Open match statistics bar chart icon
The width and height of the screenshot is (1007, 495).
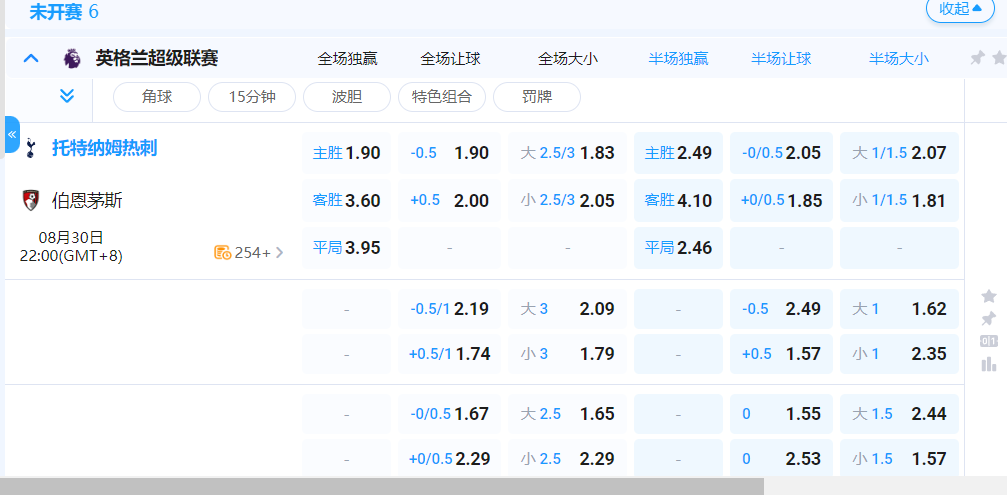pos(988,364)
